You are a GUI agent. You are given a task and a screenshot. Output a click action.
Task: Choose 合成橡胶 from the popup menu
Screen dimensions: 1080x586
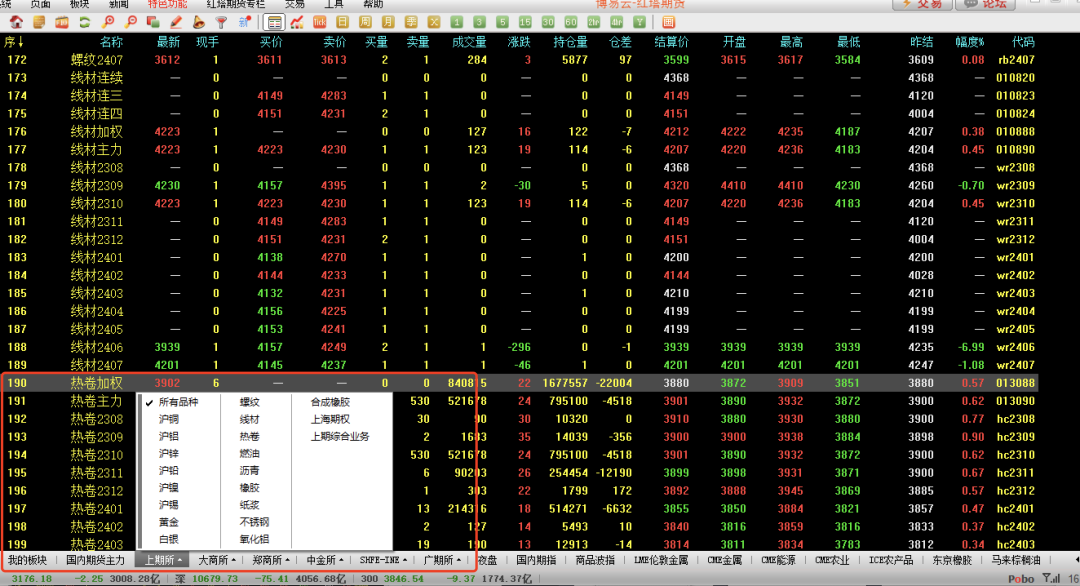pos(330,402)
